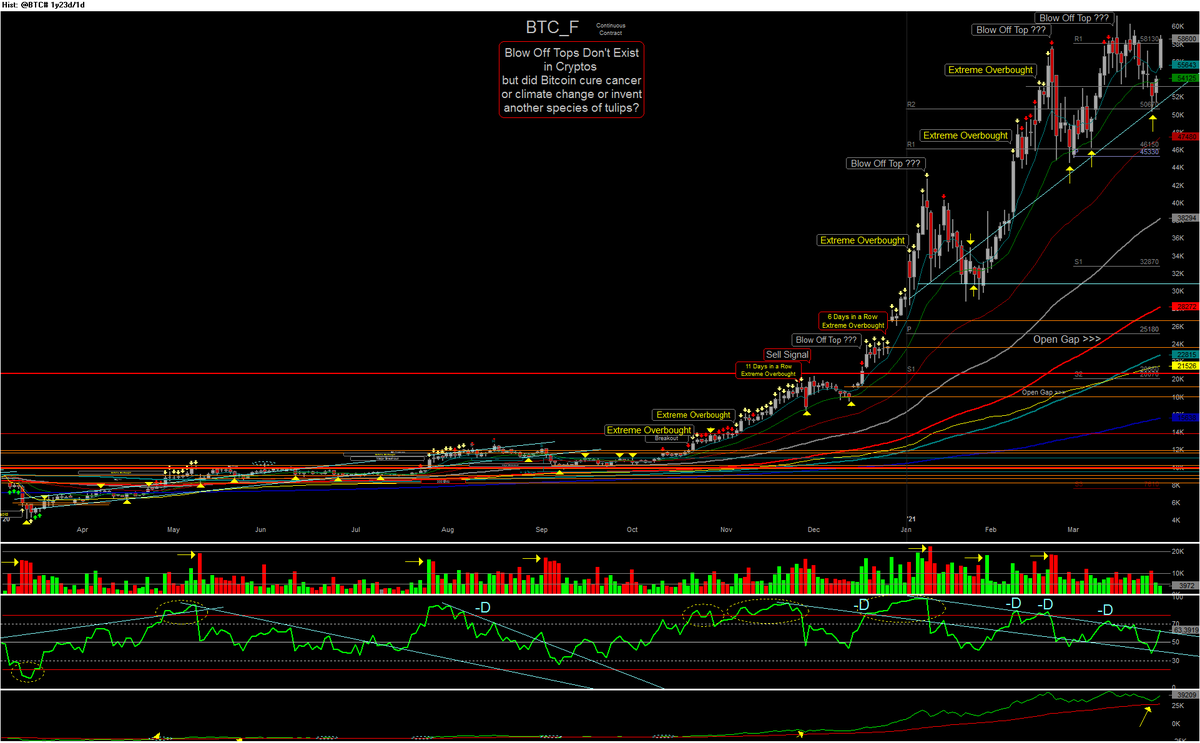Image resolution: width=1200 pixels, height=743 pixels.
Task: Click the 60K price axis label
Action: click(x=1180, y=26)
